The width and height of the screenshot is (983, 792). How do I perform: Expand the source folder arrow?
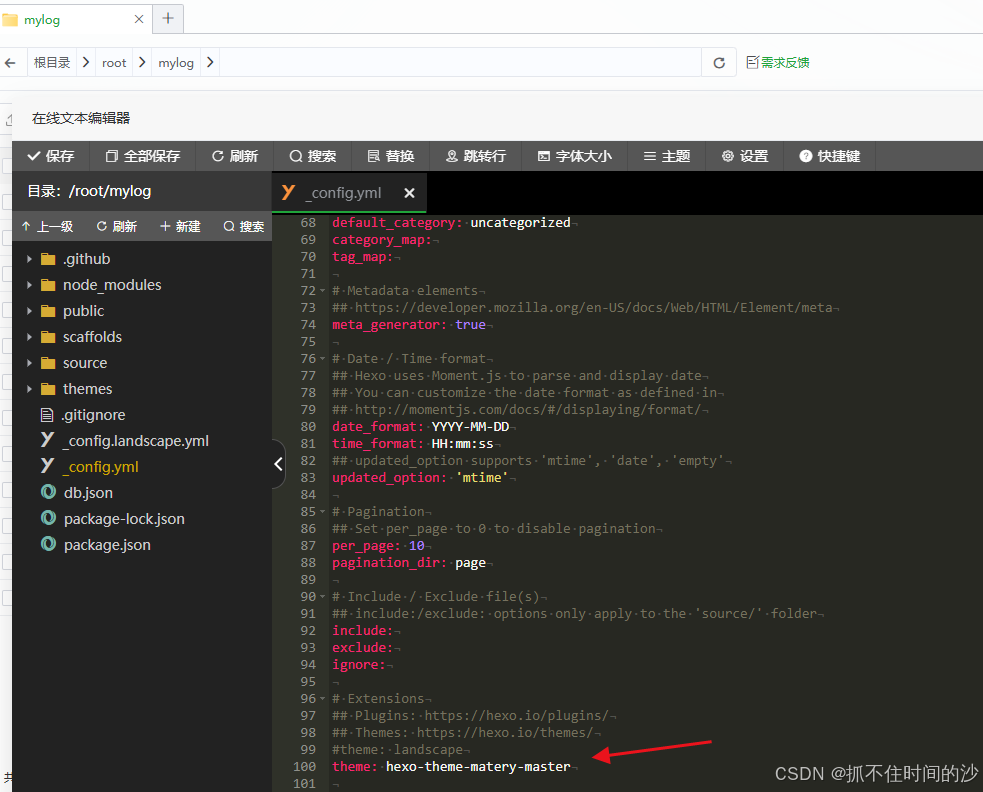(x=29, y=363)
